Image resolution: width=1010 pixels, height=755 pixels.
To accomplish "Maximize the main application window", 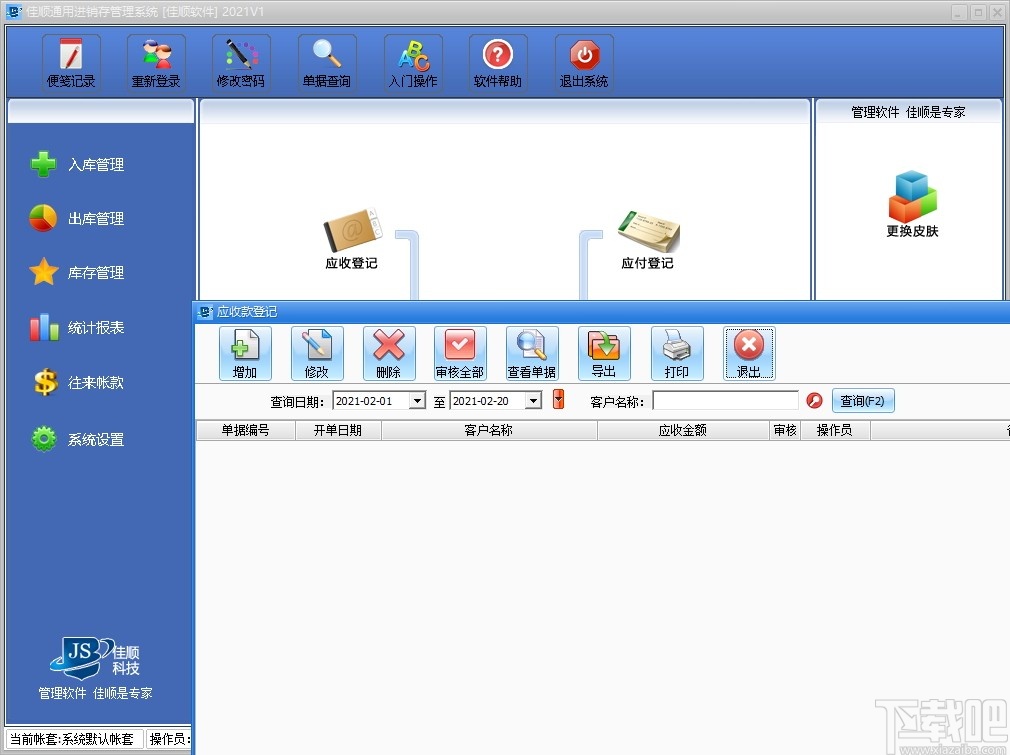I will coord(978,12).
